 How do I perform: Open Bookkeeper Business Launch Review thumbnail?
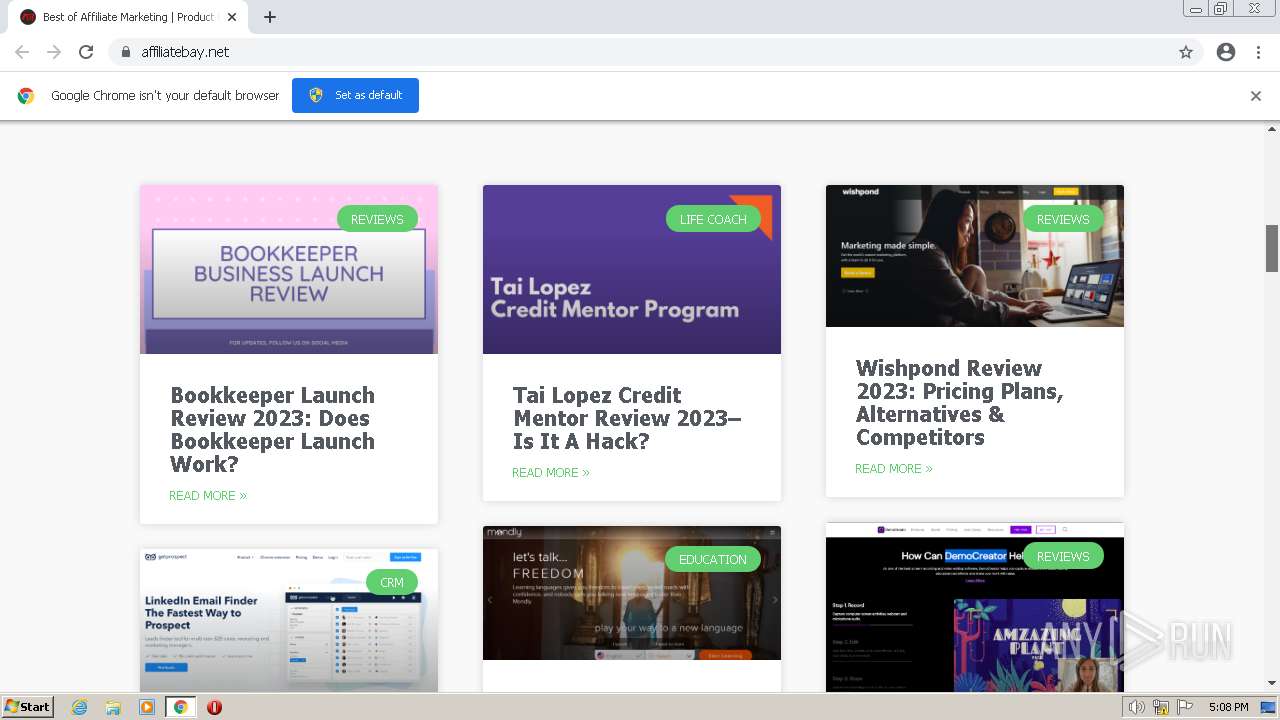[289, 269]
